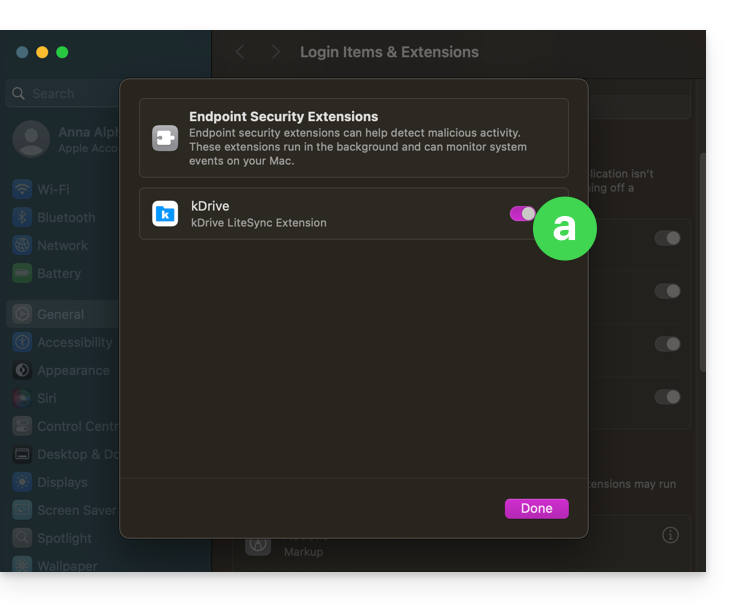Select Network in the sidebar
This screenshot has height=602, width=736.
[62, 245]
